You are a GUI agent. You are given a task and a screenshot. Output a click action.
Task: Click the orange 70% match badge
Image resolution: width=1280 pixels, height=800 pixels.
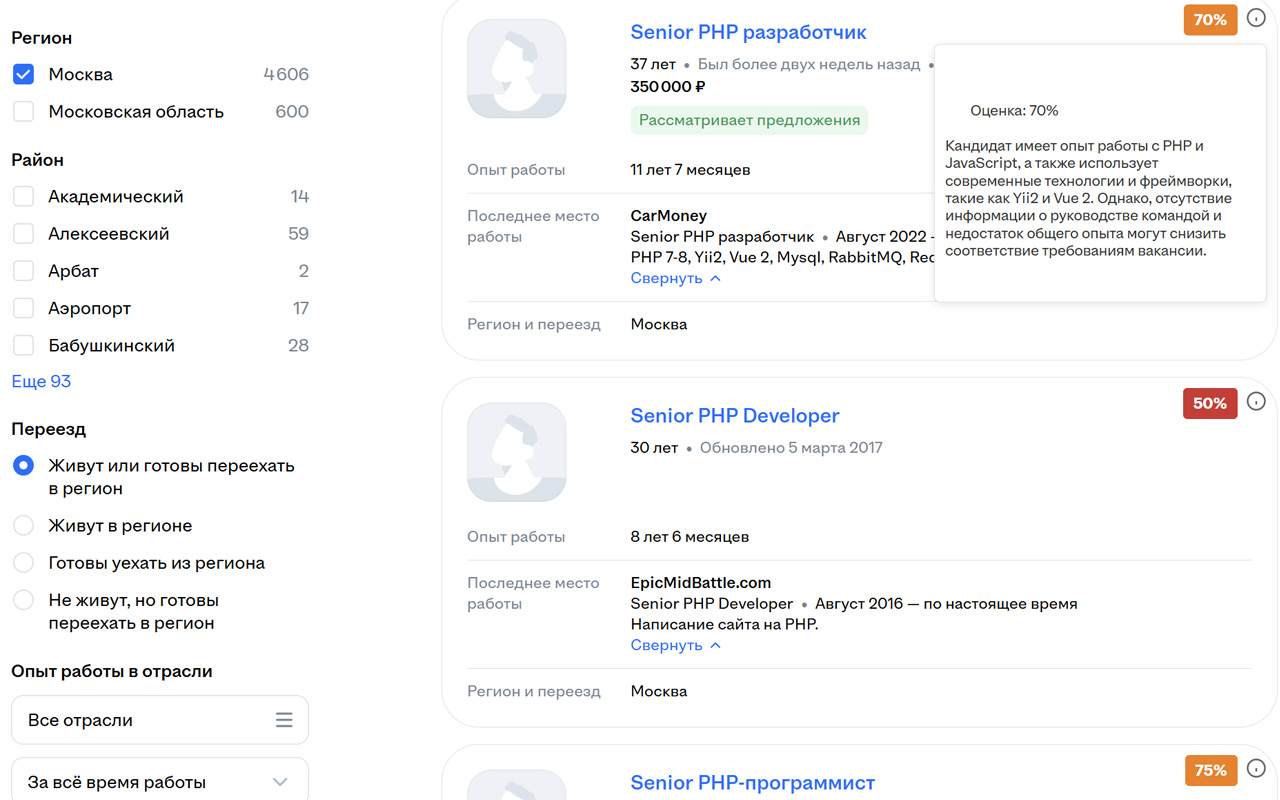[x=1210, y=19]
